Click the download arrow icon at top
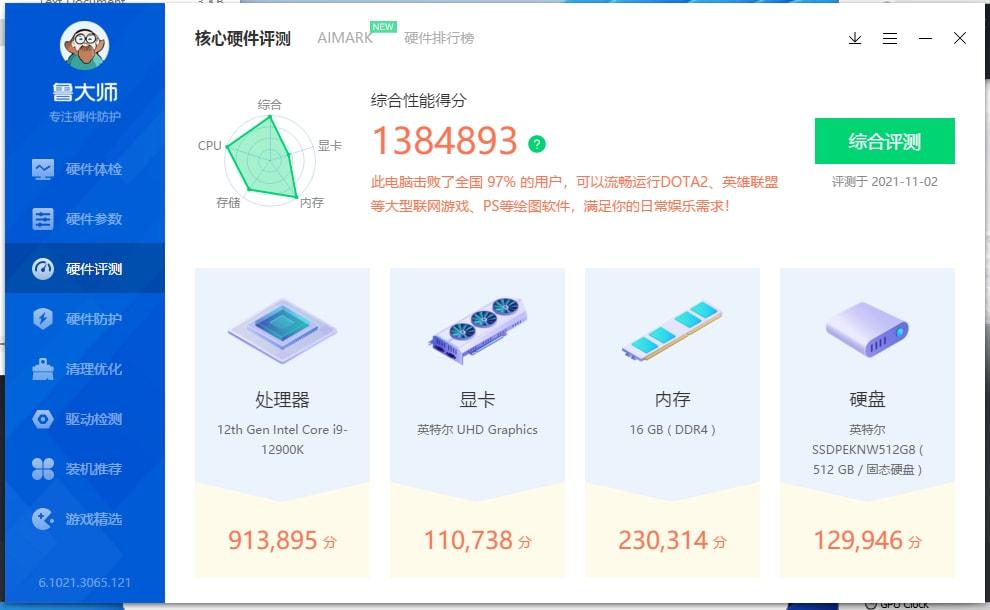Viewport: 990px width, 610px height. coord(855,39)
